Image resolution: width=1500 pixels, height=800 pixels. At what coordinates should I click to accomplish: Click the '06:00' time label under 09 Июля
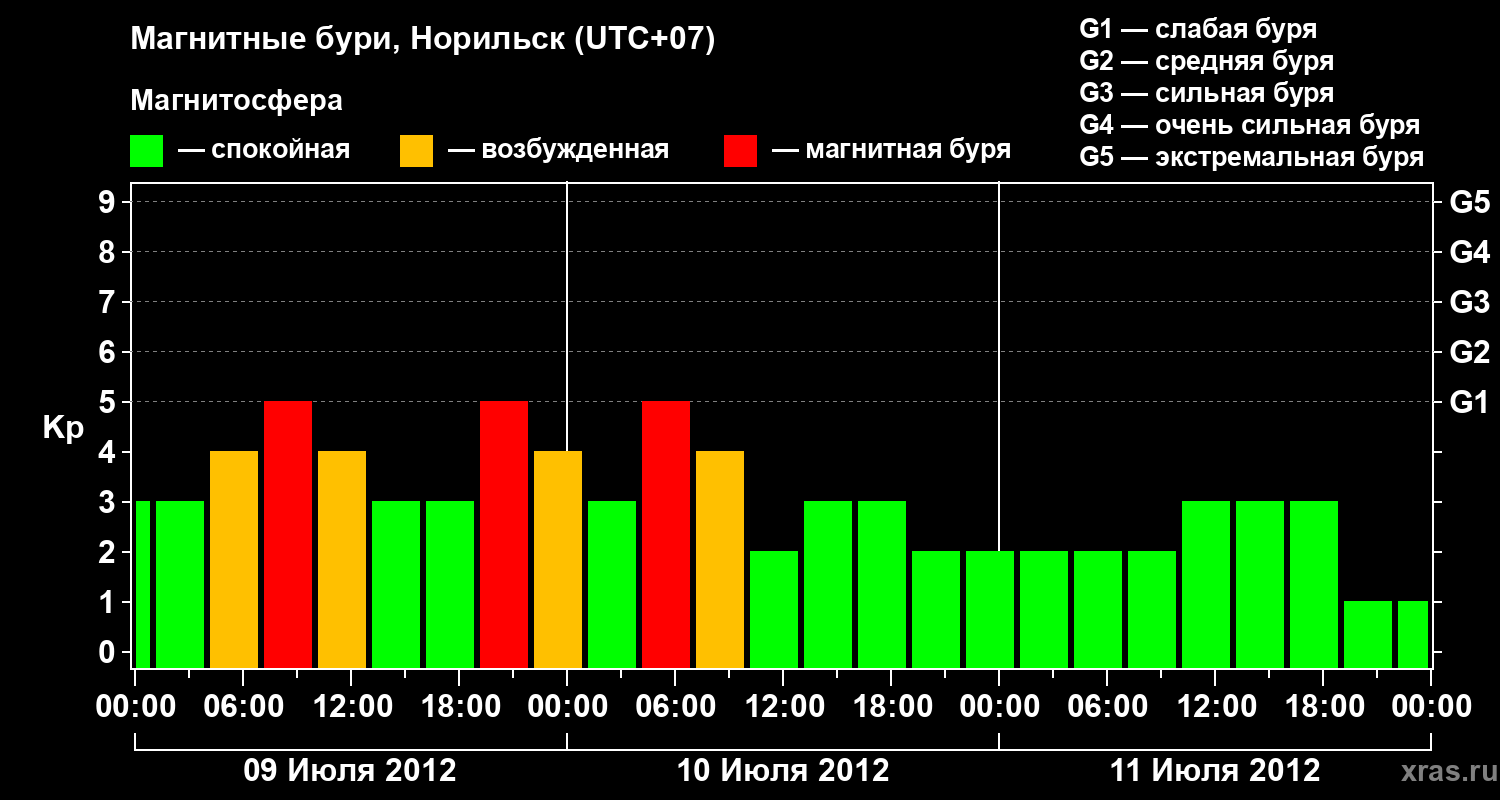[243, 706]
